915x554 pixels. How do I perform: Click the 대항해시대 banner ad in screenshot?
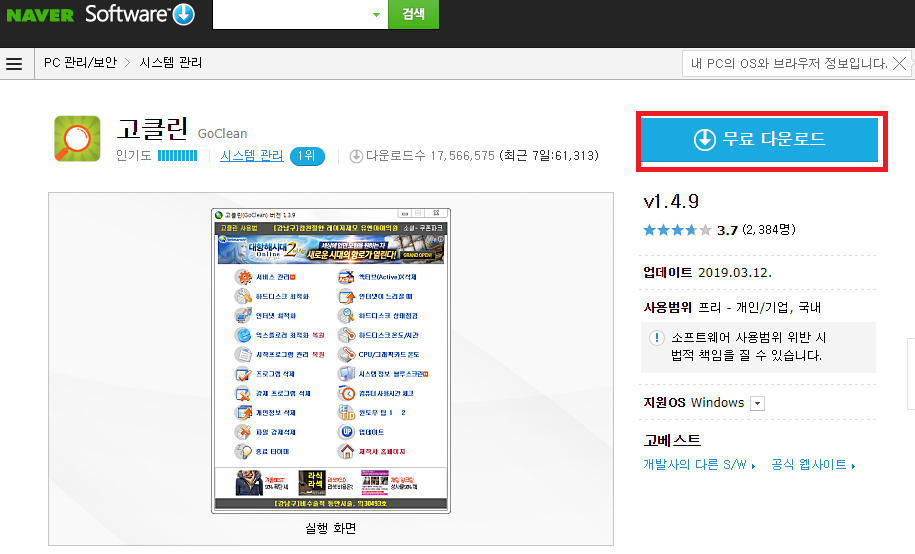(331, 249)
